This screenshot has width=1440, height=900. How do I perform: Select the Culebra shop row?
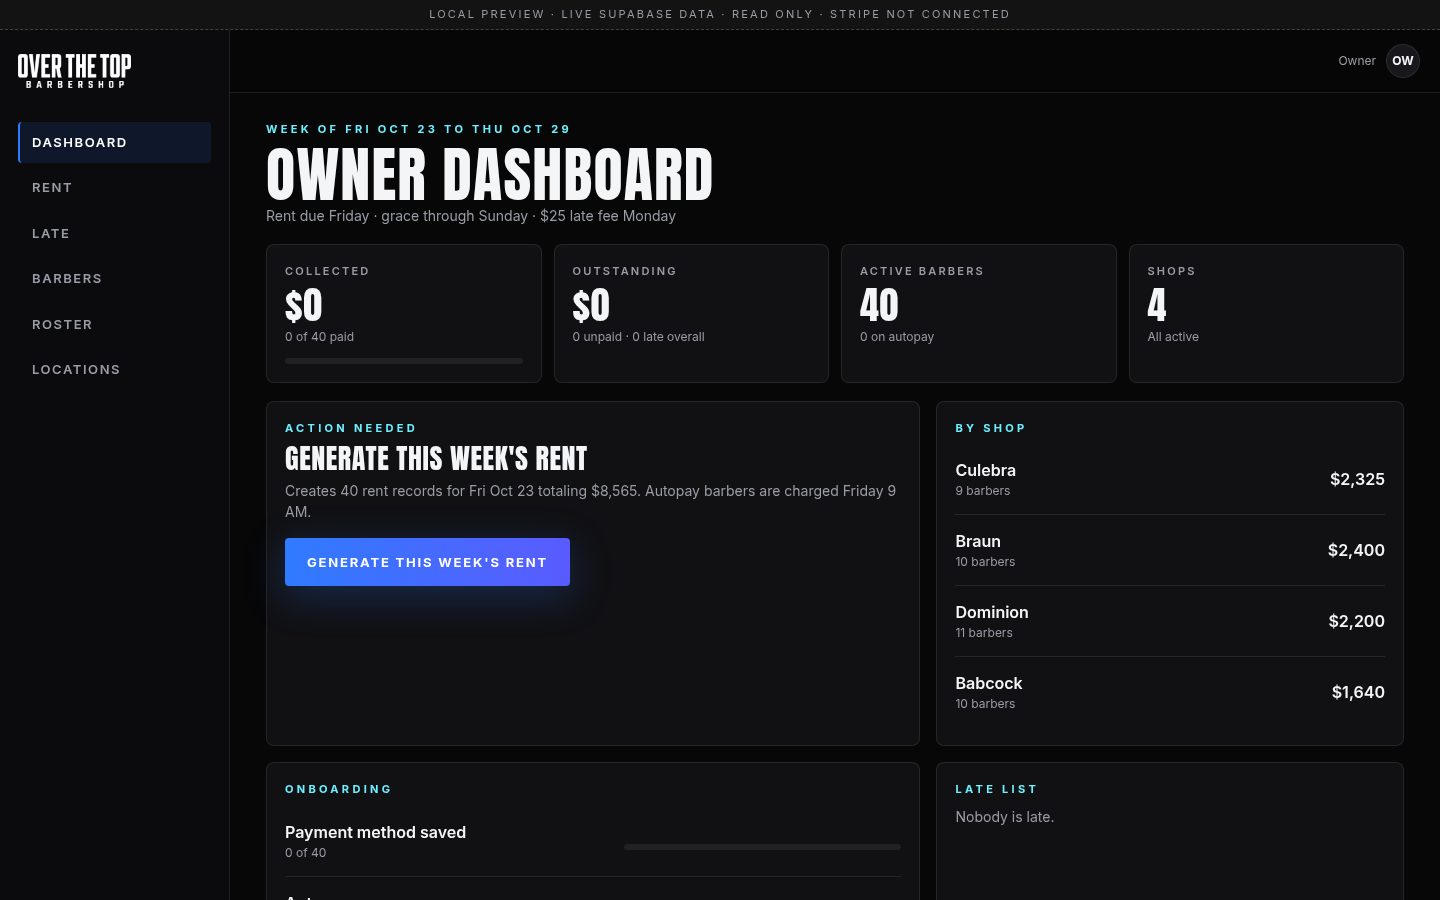[1170, 479]
